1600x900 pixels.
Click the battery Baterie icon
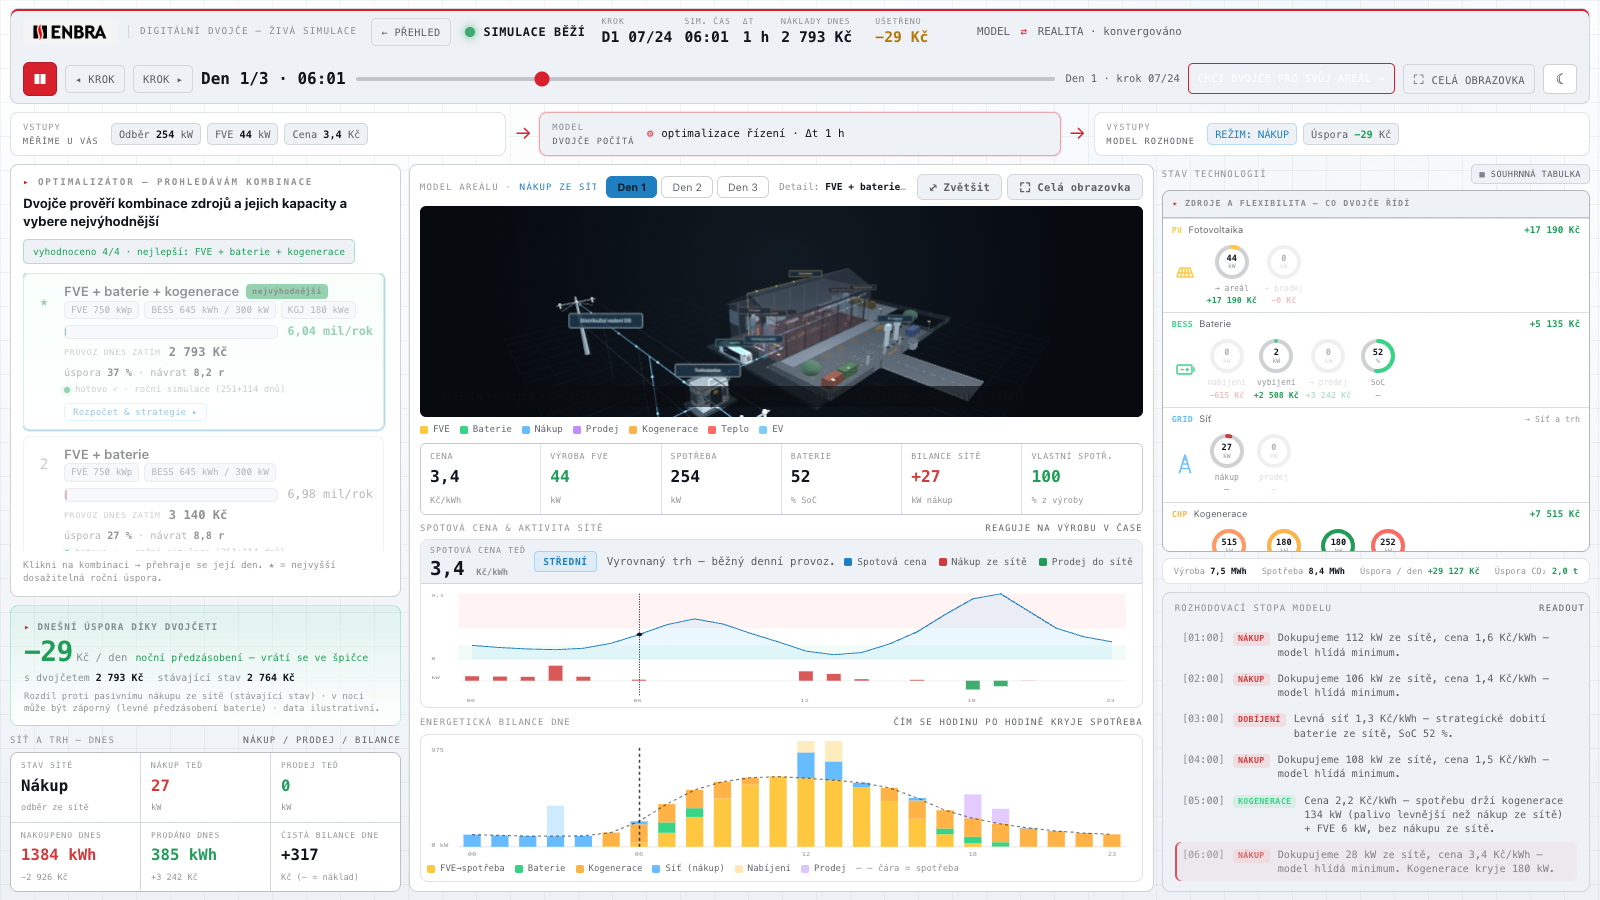1185,369
